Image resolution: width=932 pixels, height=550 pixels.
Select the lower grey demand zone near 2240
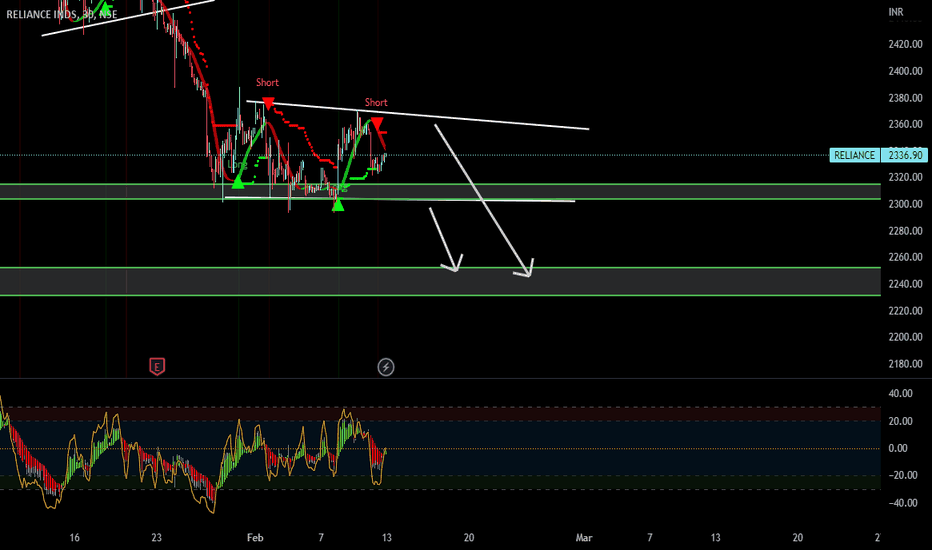point(440,281)
